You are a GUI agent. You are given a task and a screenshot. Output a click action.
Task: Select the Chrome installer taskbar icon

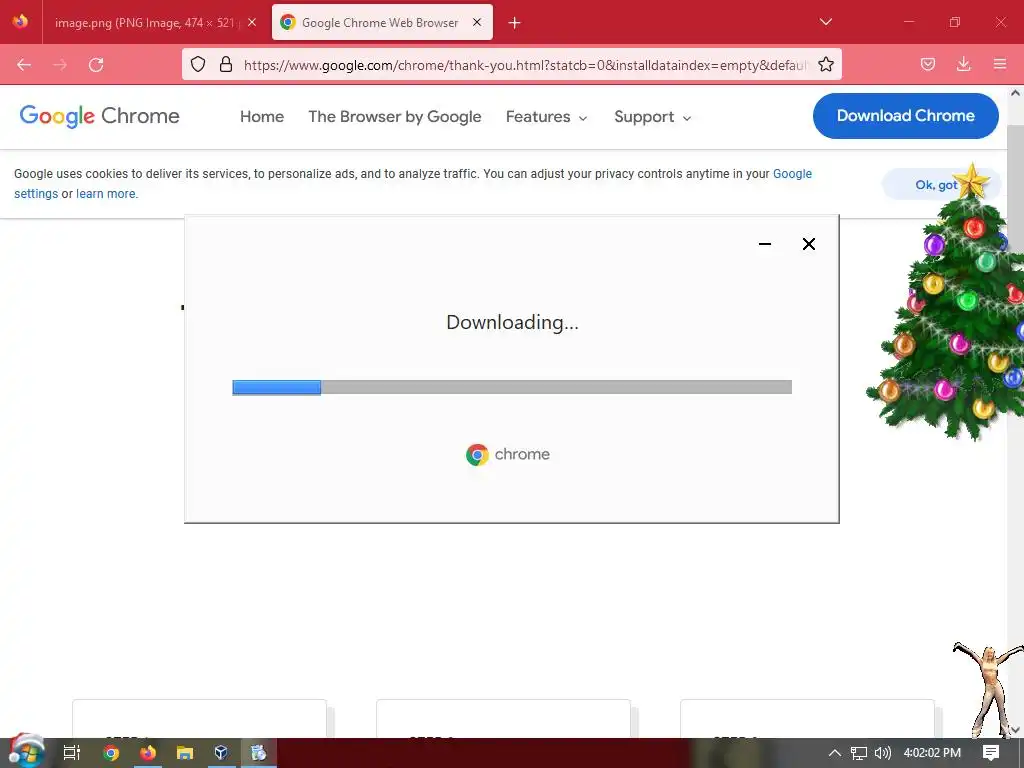259,753
